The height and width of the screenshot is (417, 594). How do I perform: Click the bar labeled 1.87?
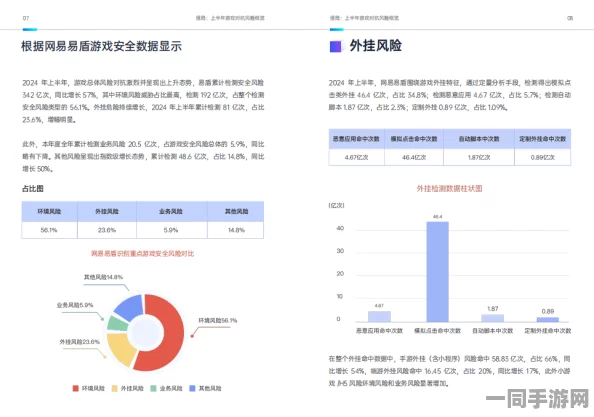point(492,318)
